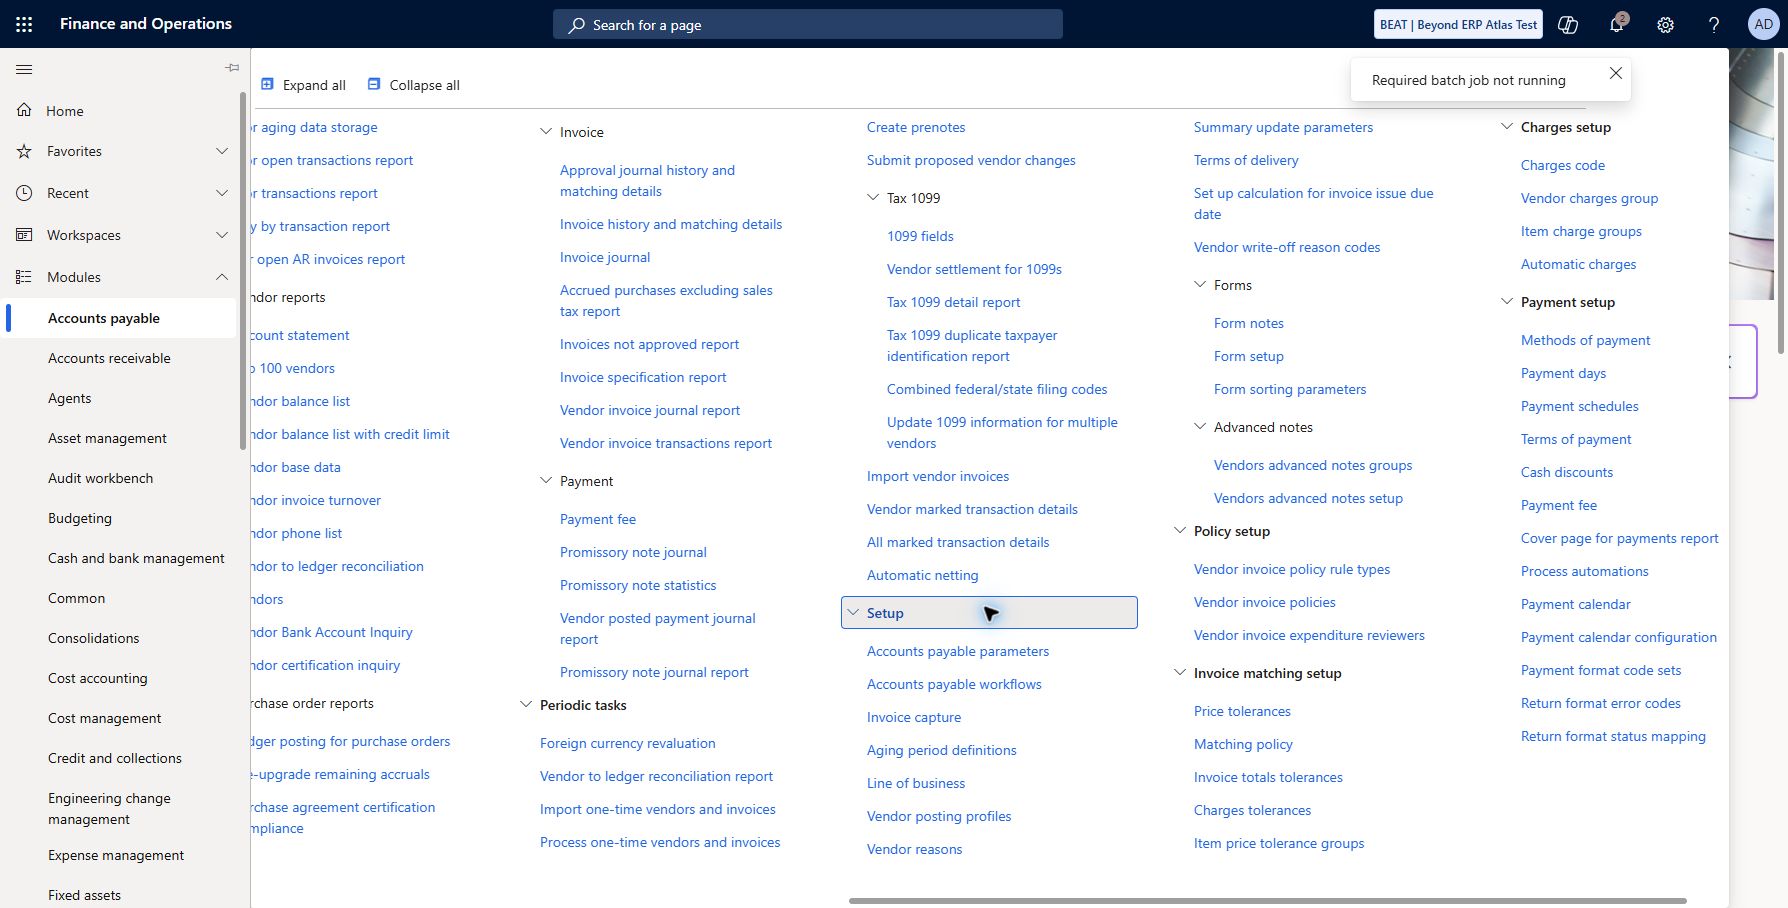Close the batch job notification
1788x908 pixels.
1615,73
